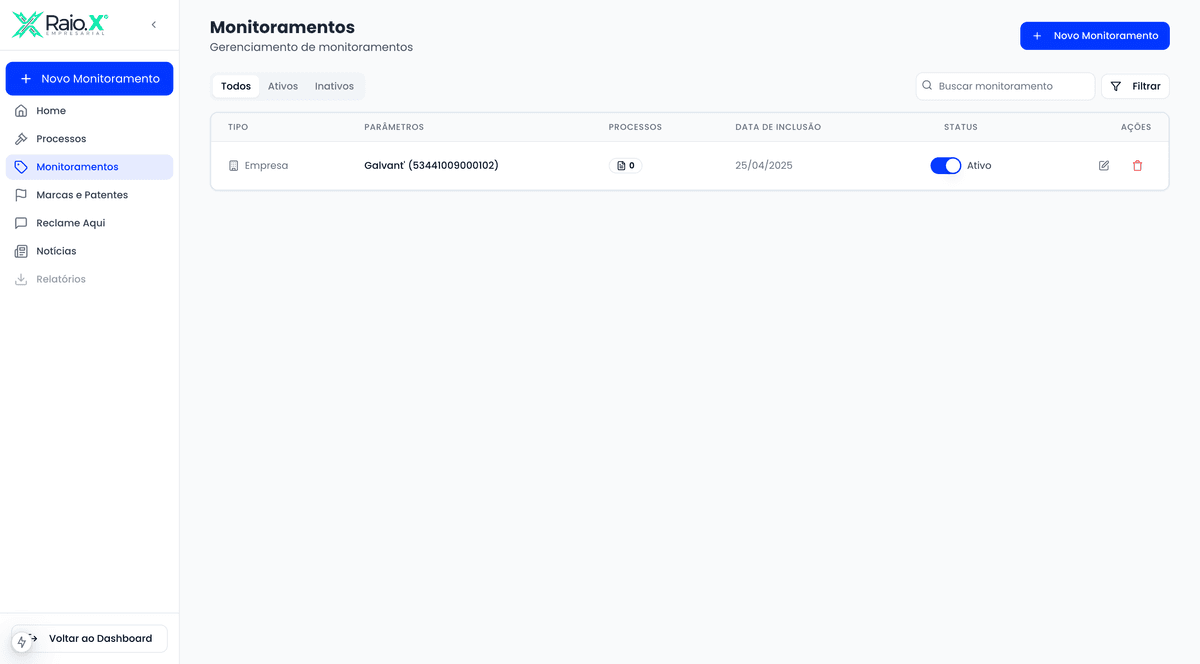This screenshot has width=1200, height=664.
Task: Delete the Galvant' monitoring with trash icon
Action: click(x=1137, y=166)
